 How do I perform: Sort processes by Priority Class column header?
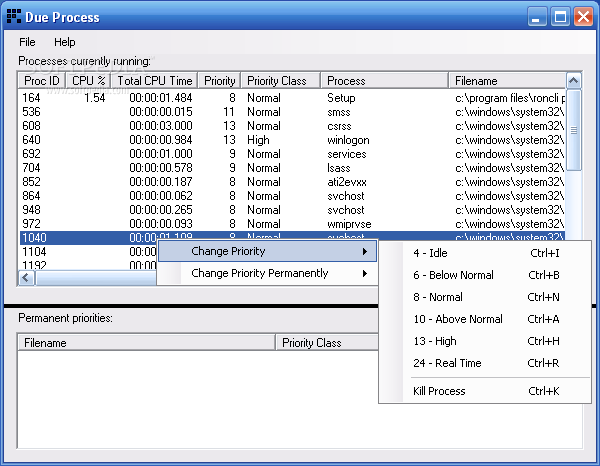pyautogui.click(x=281, y=81)
